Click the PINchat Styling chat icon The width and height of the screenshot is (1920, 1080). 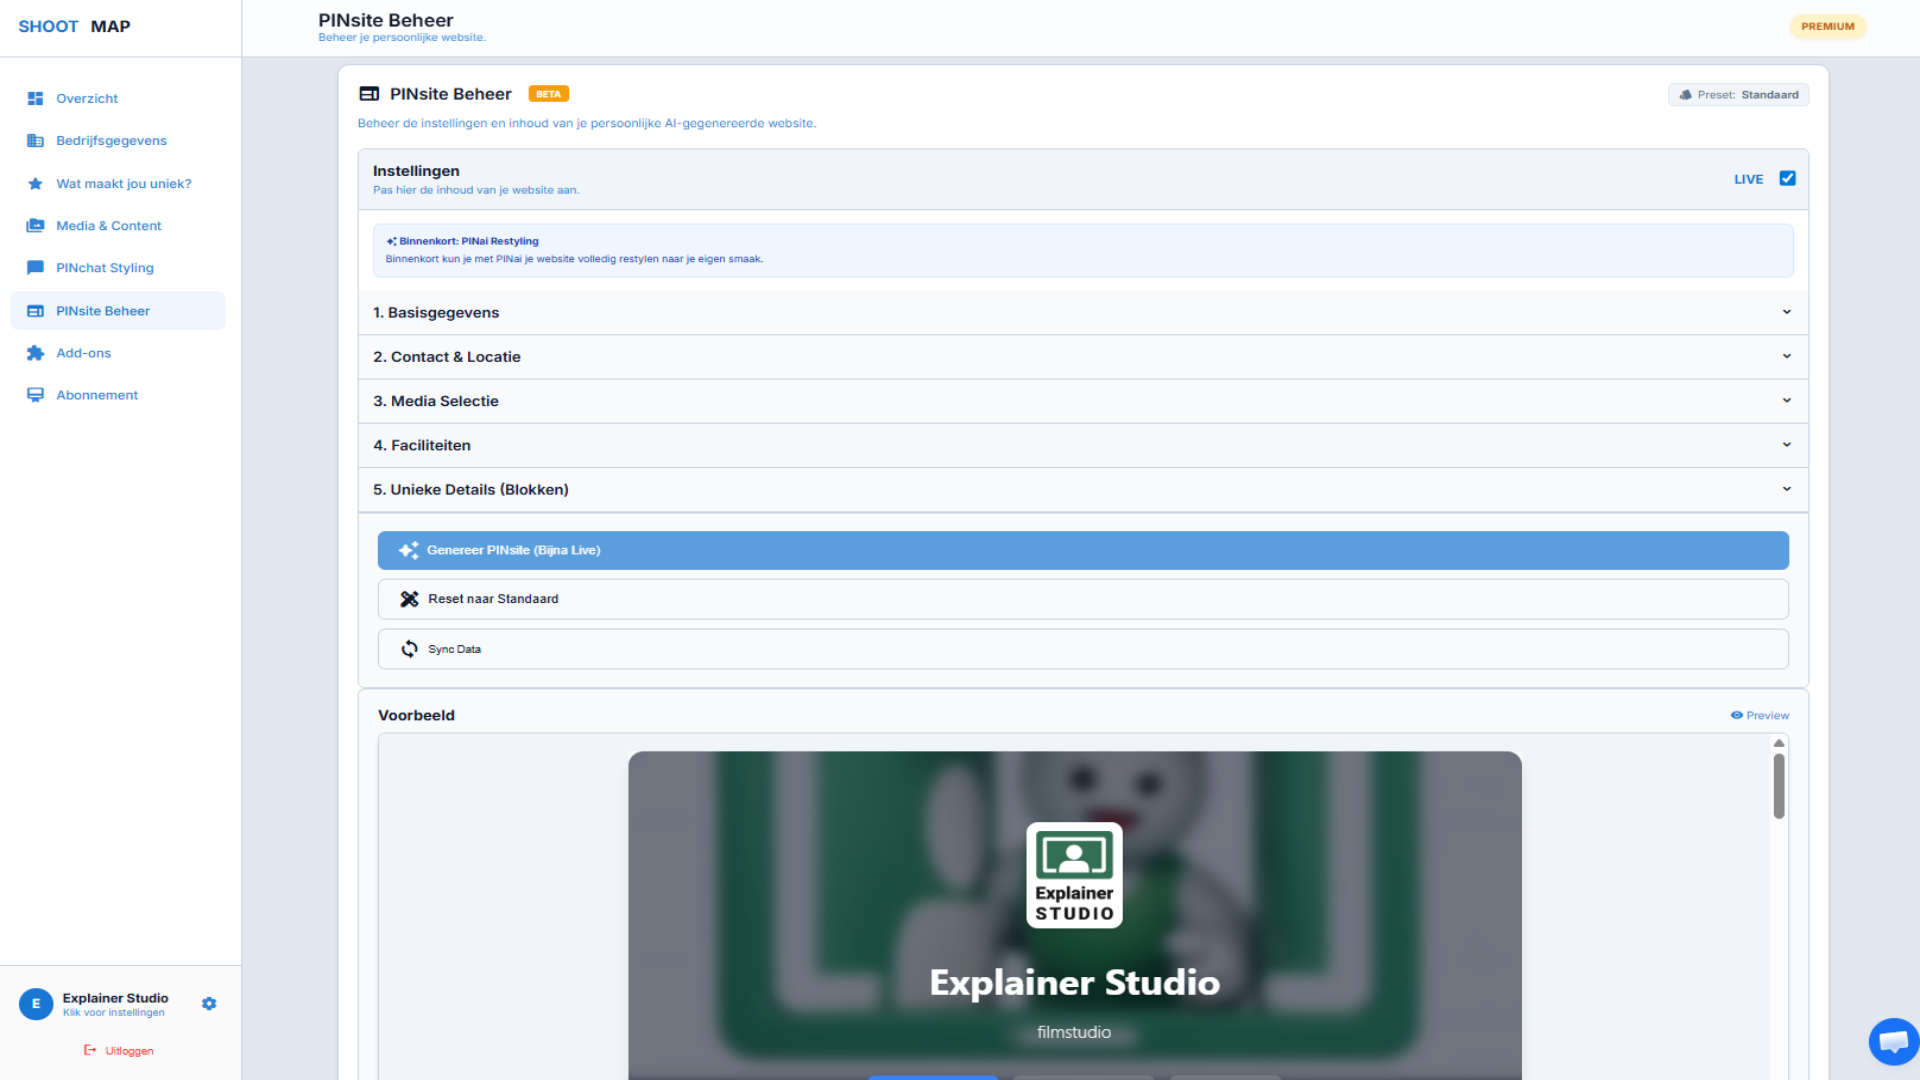[x=35, y=268]
